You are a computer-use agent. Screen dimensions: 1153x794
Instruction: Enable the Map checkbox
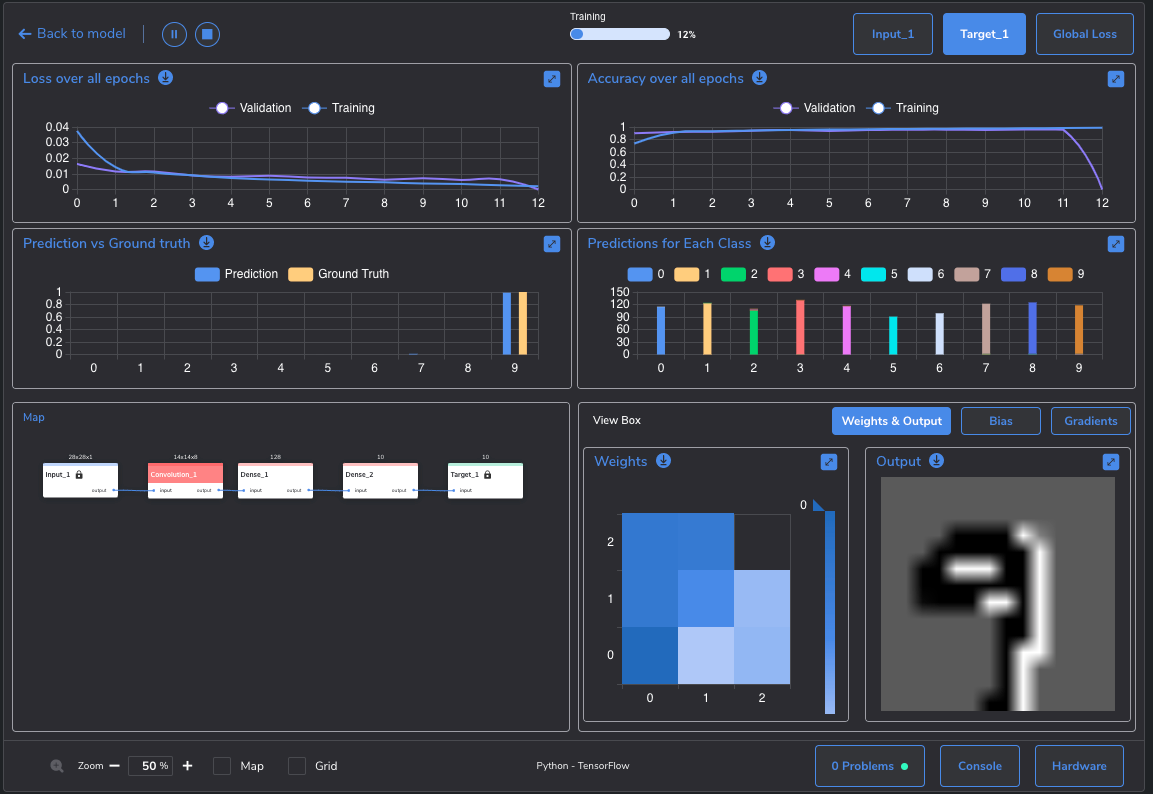[x=222, y=766]
